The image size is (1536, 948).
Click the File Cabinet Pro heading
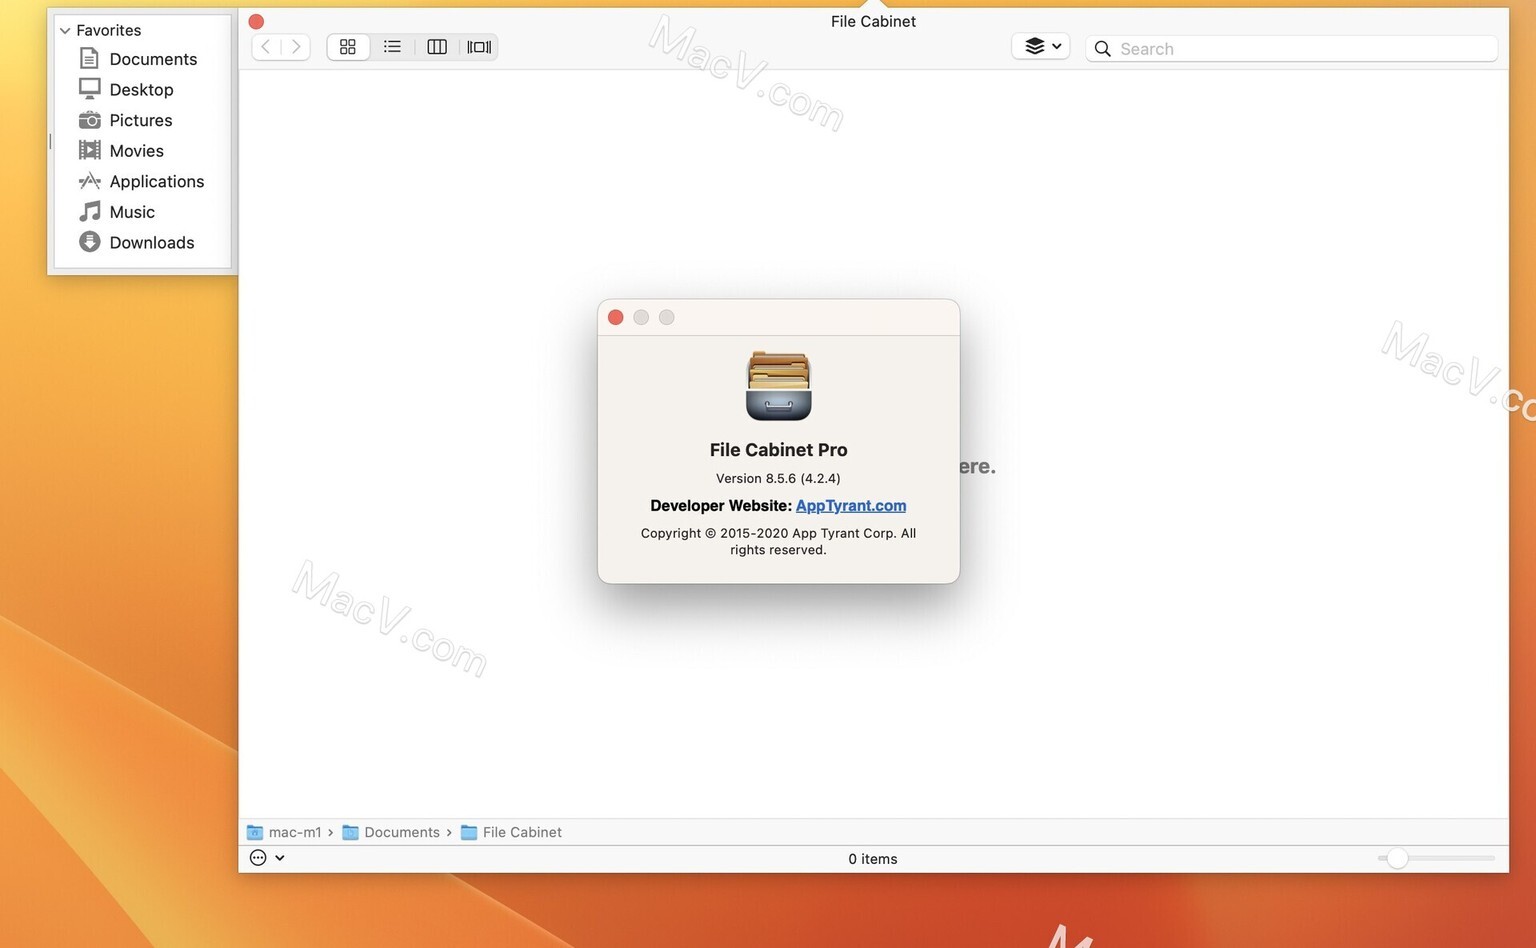click(x=778, y=450)
